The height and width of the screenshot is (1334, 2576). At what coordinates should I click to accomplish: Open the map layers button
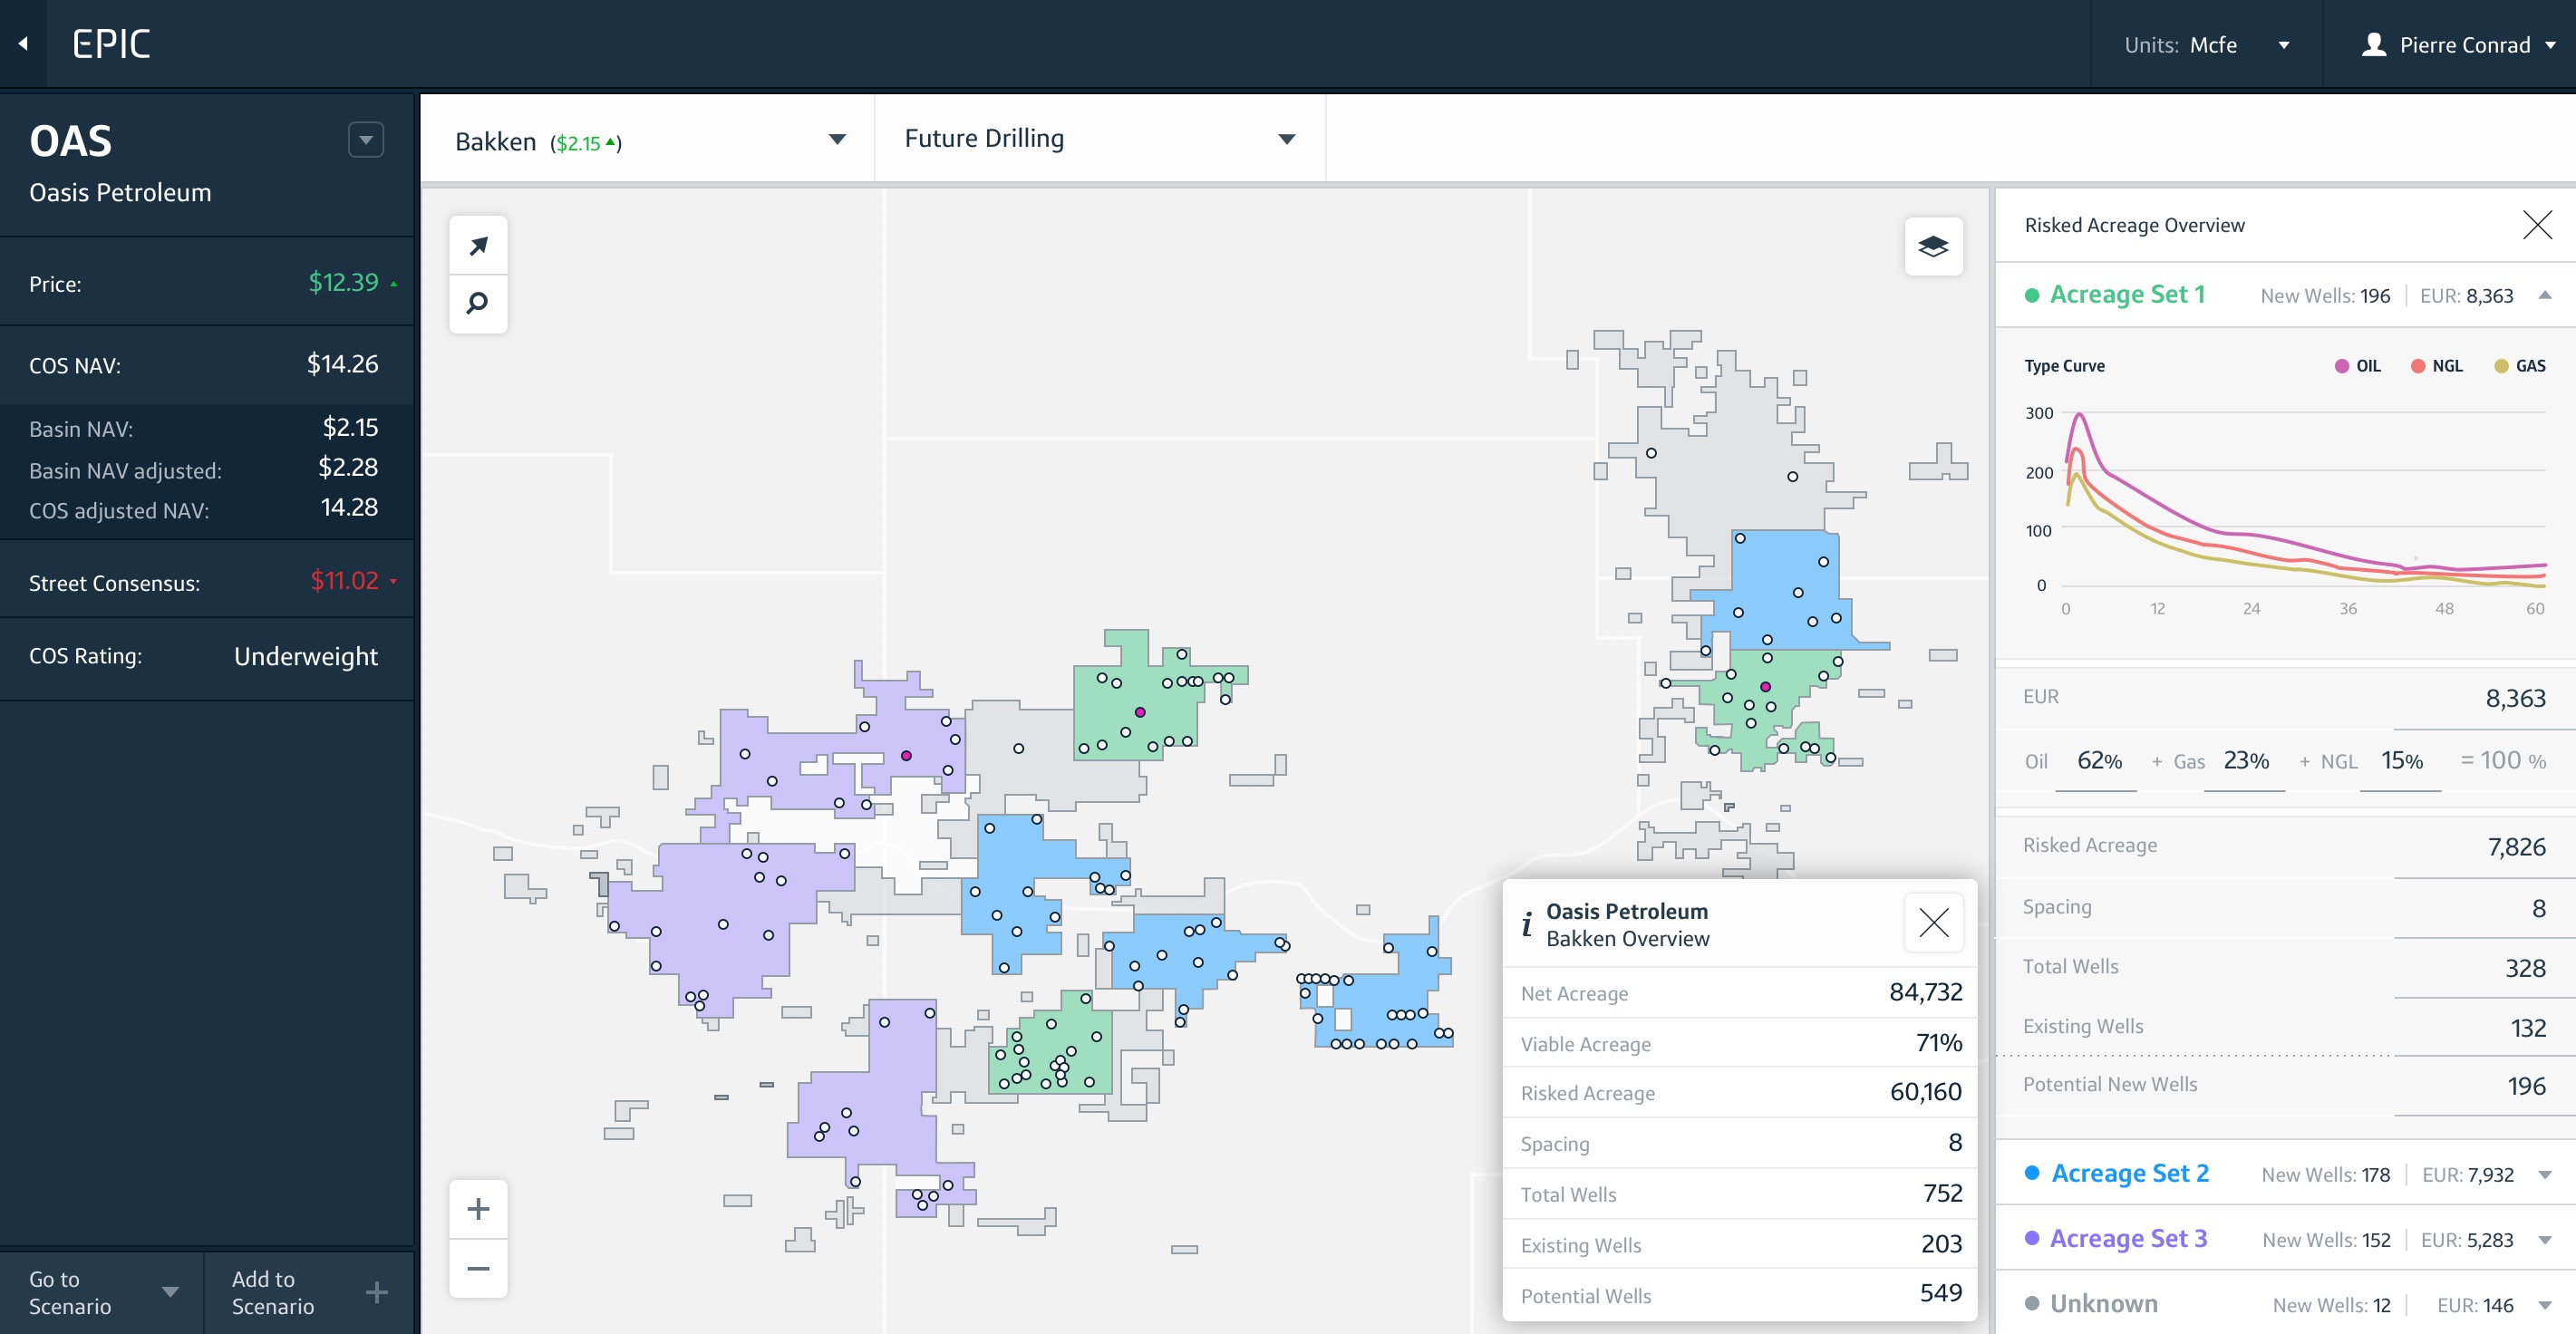(1932, 246)
